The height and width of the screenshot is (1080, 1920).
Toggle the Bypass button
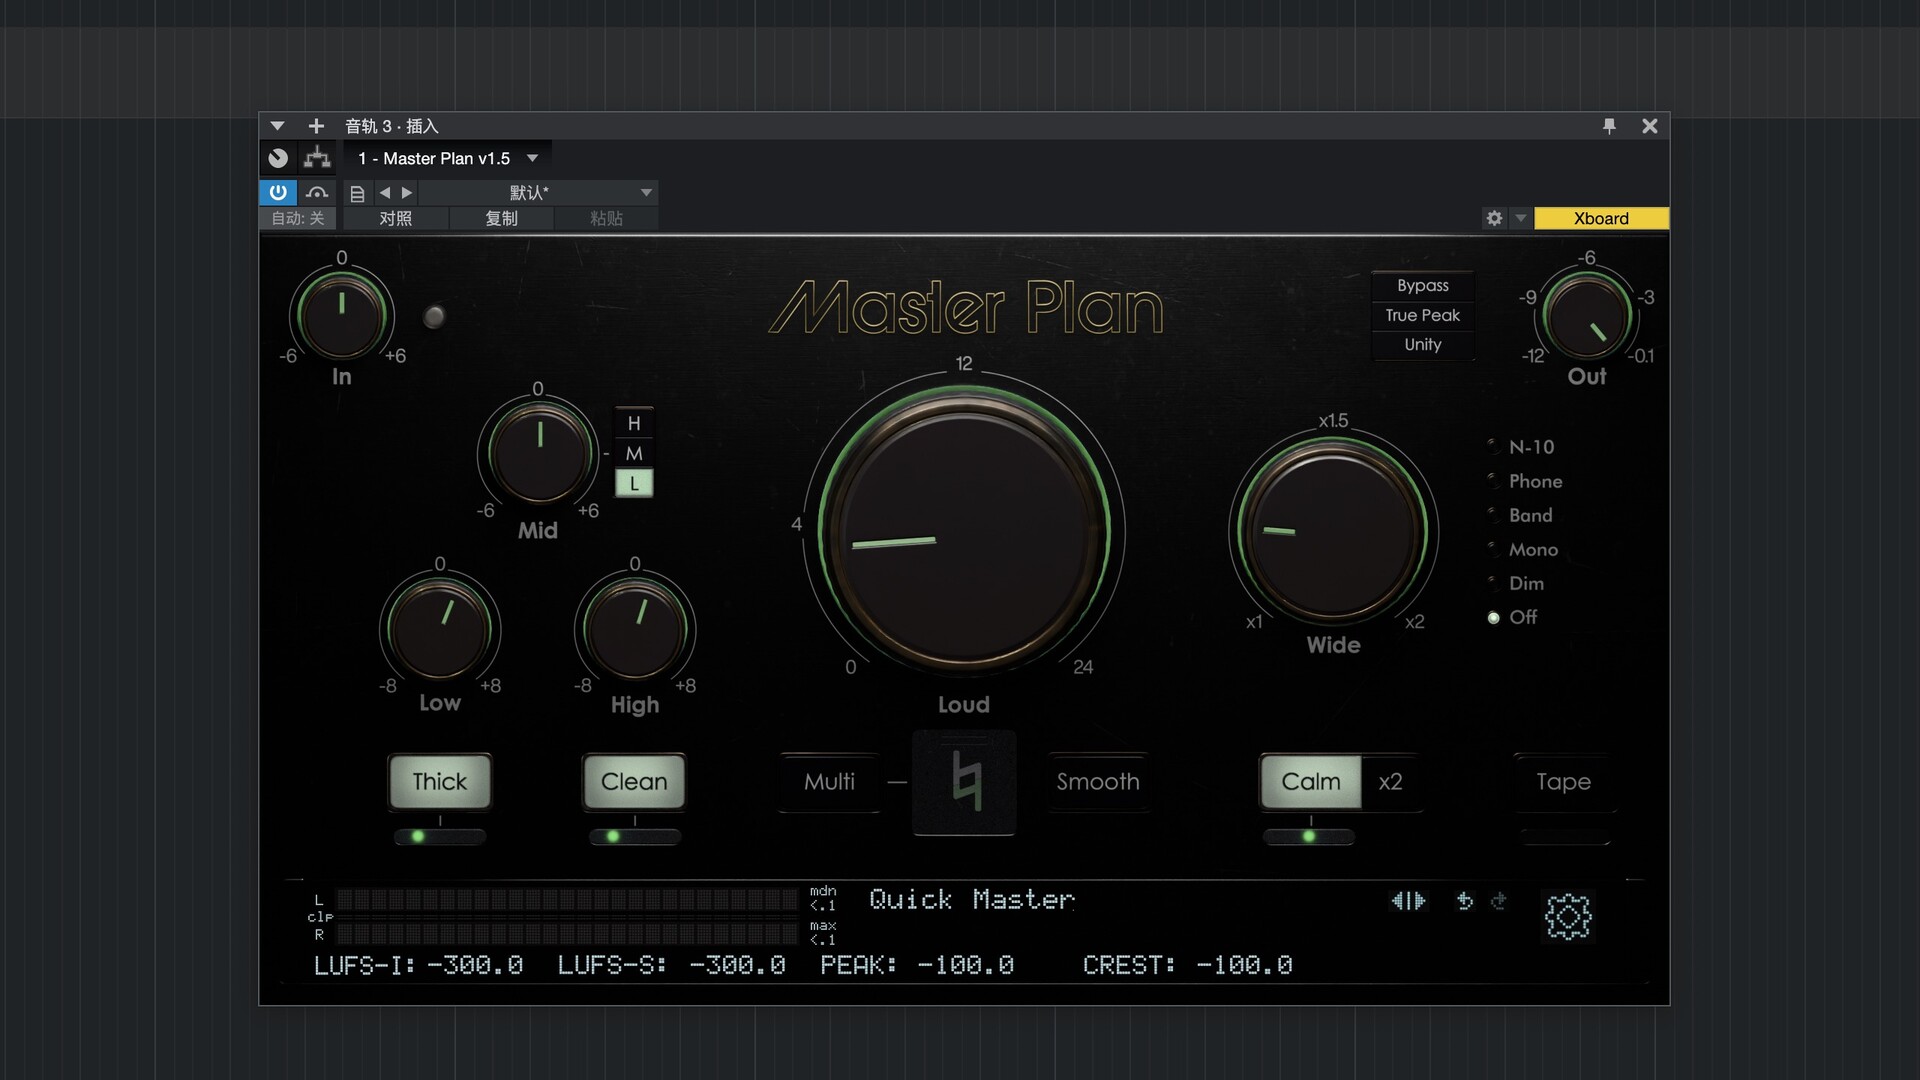point(1423,285)
